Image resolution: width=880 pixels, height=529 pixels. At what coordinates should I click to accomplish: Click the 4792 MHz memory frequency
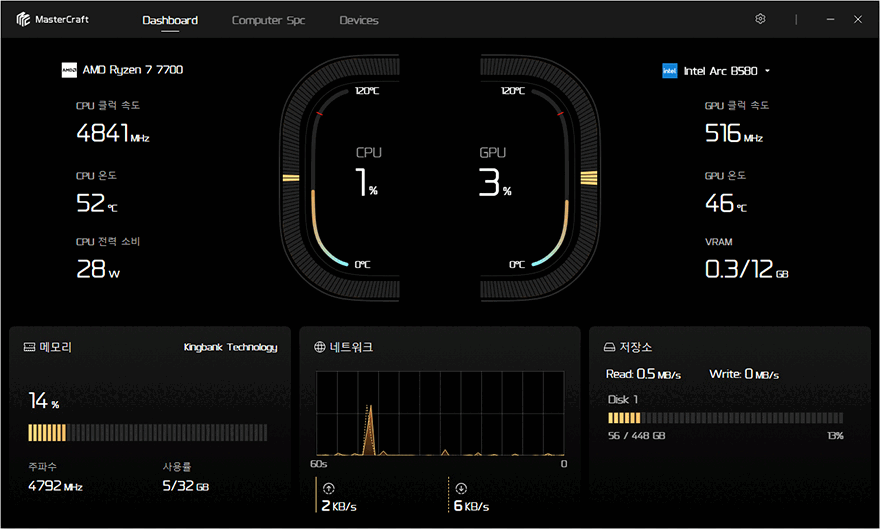pos(56,486)
